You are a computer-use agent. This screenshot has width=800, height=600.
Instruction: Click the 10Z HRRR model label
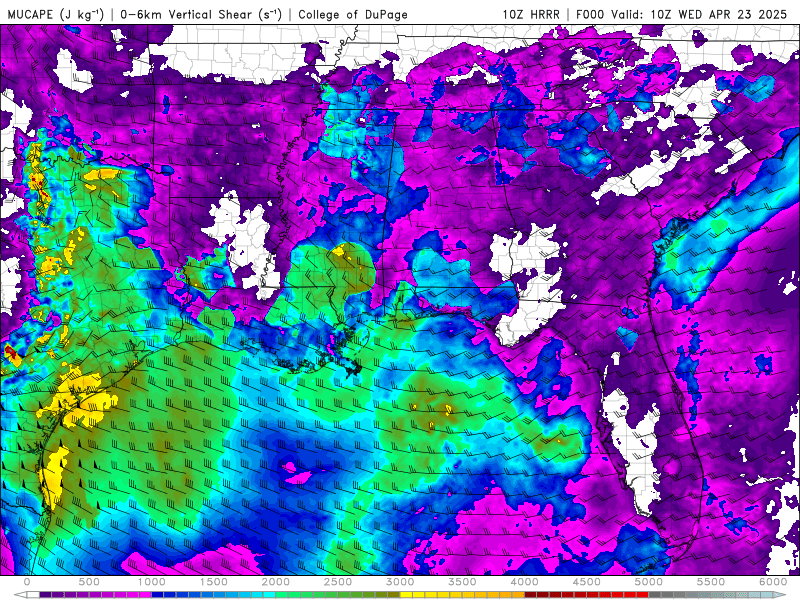(x=531, y=14)
